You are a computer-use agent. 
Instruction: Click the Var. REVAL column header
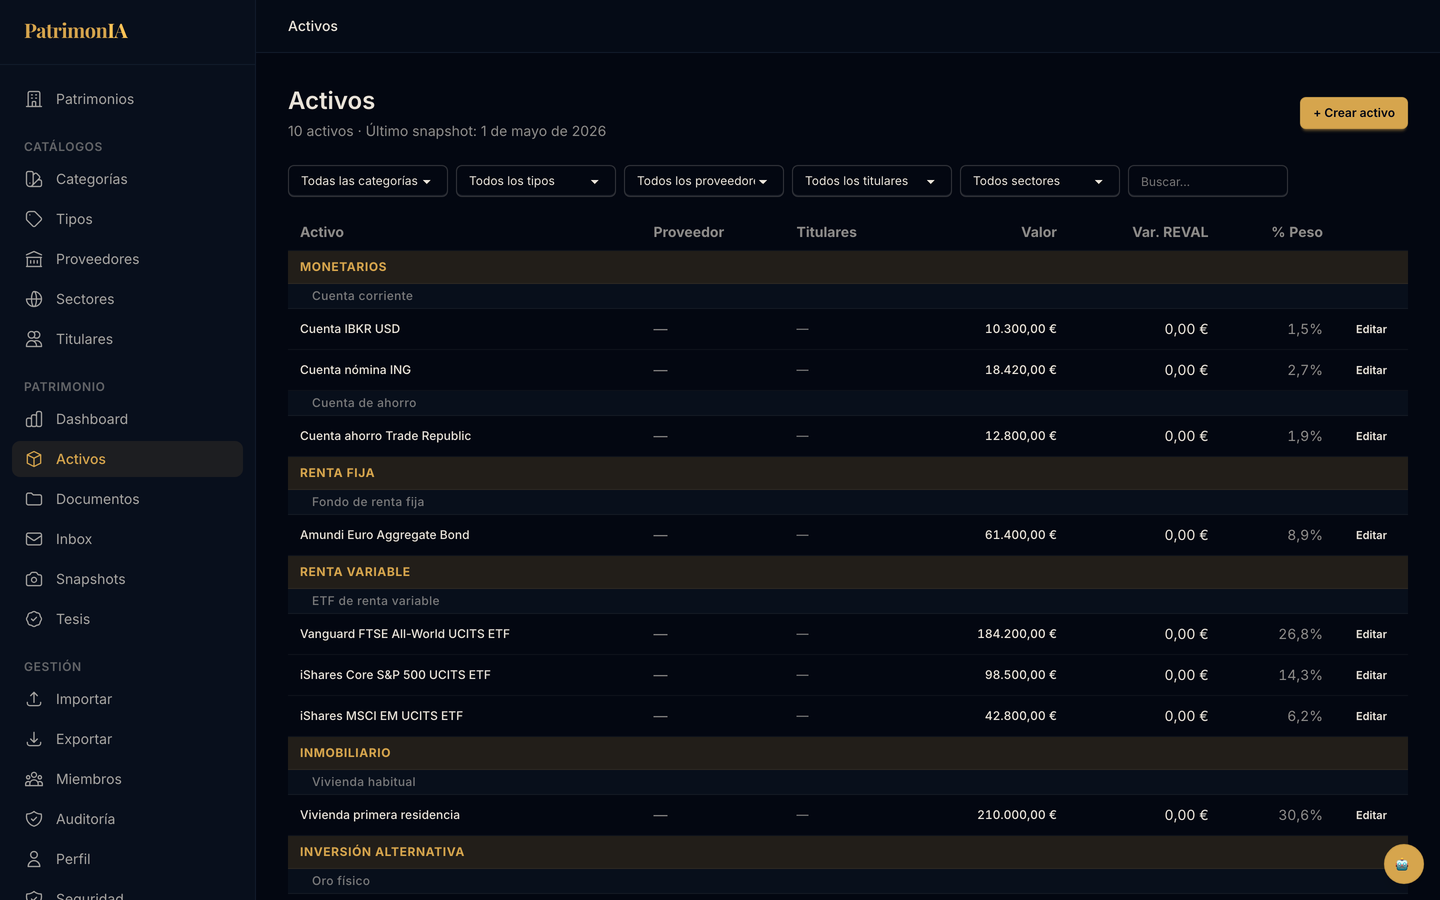coord(1170,232)
